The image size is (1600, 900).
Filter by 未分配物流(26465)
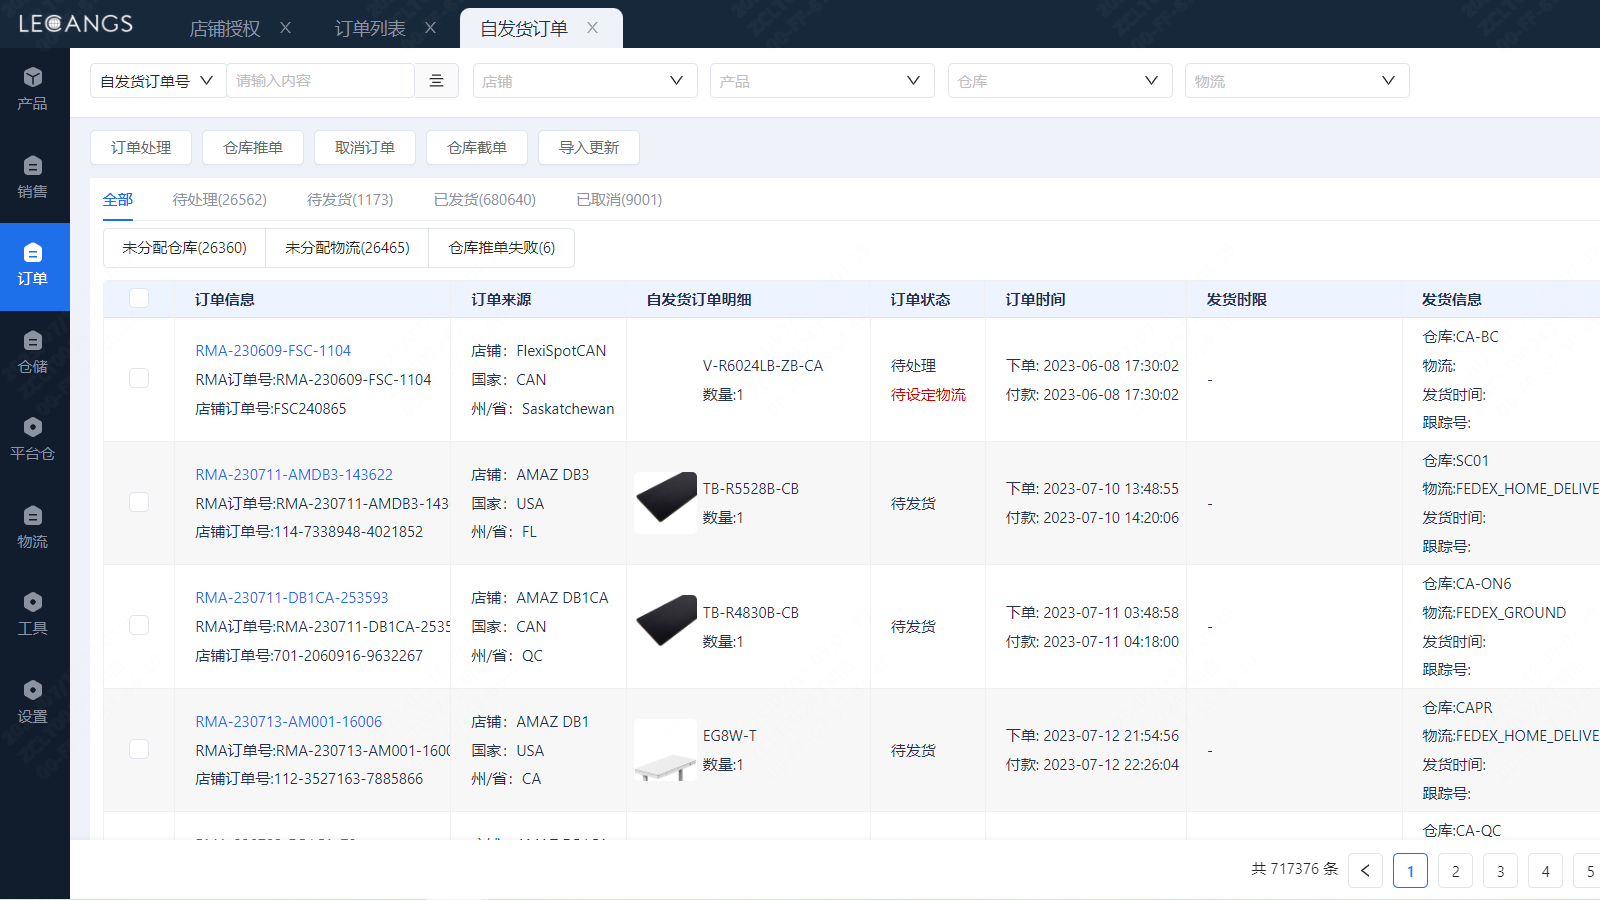[x=347, y=248]
